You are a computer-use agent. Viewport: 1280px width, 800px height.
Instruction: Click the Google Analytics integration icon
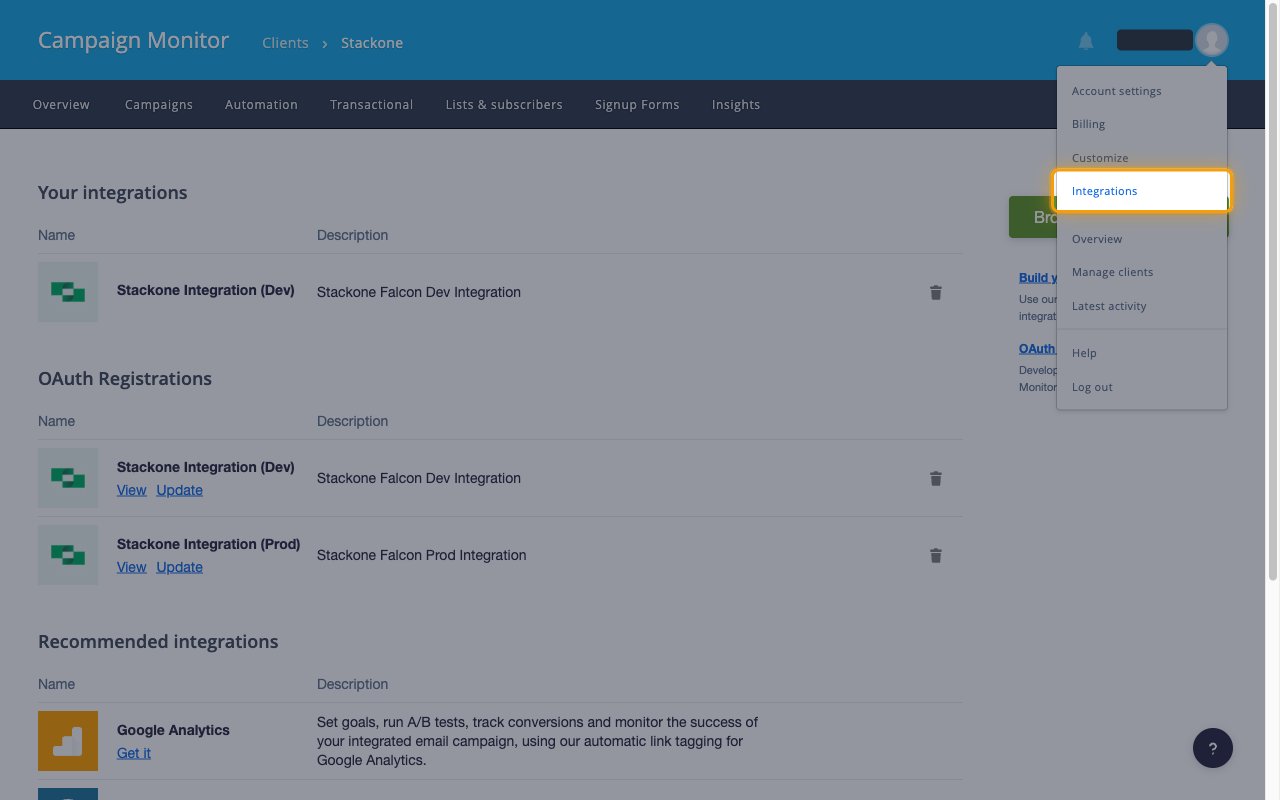tap(68, 741)
